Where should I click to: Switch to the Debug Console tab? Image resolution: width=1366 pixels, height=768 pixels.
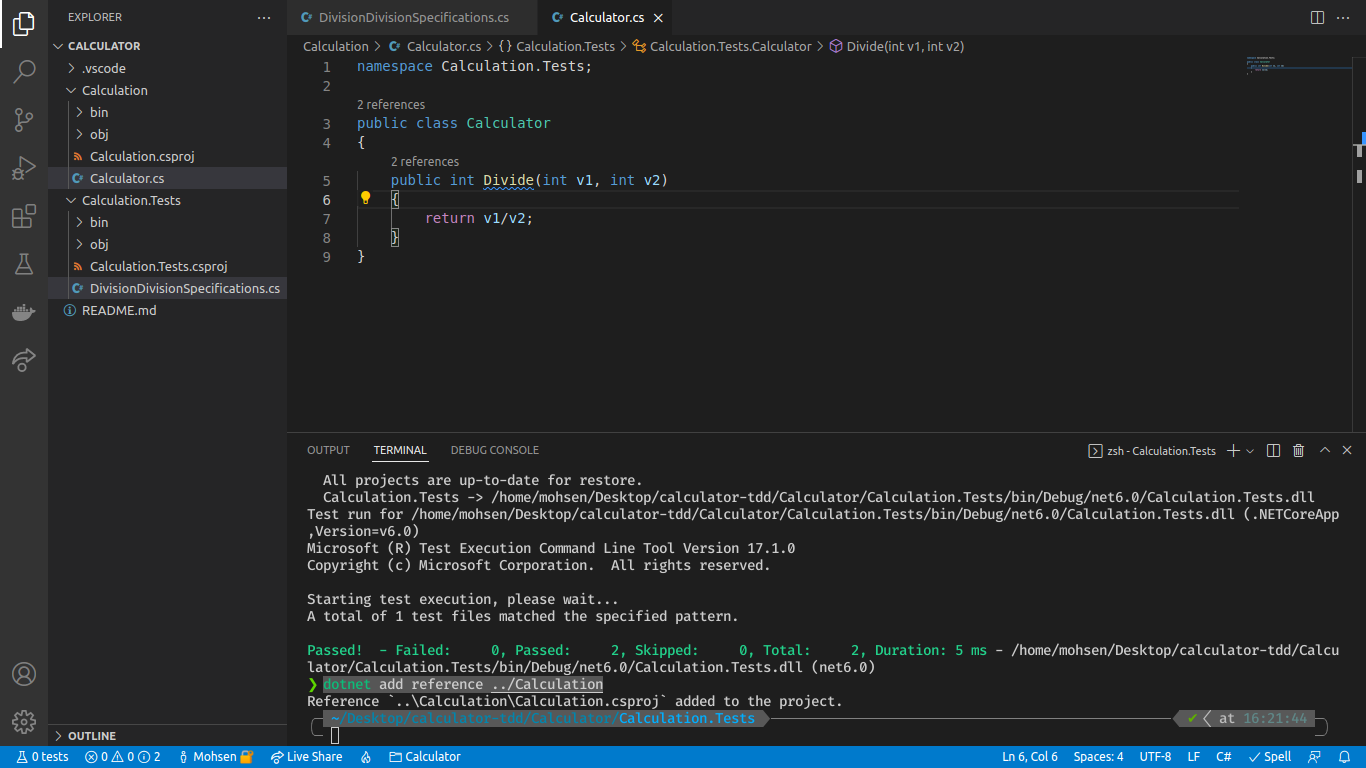pyautogui.click(x=494, y=450)
